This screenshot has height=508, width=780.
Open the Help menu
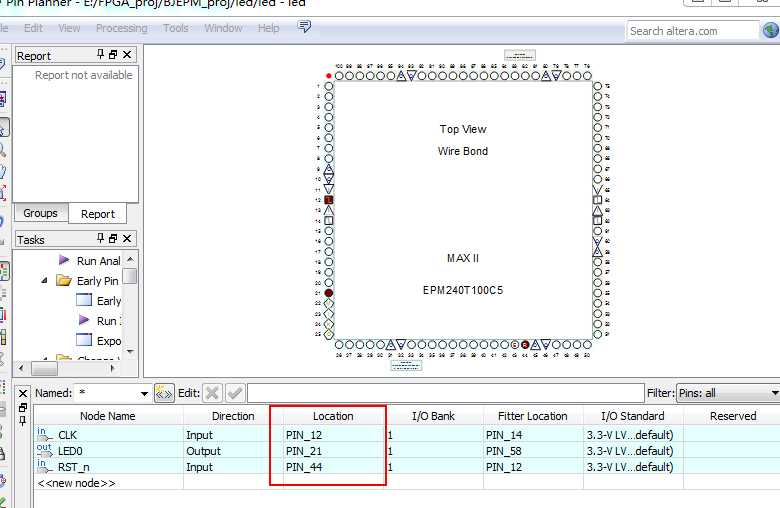click(x=268, y=28)
